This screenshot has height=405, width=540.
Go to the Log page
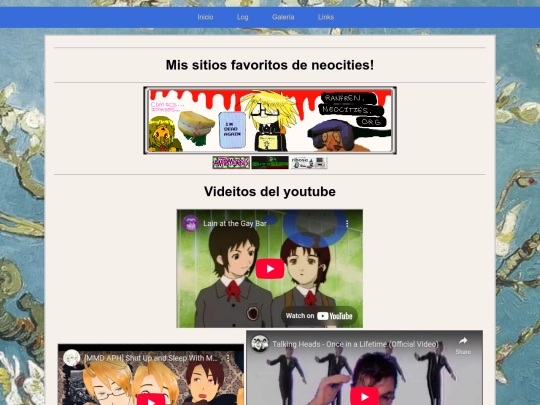click(242, 17)
